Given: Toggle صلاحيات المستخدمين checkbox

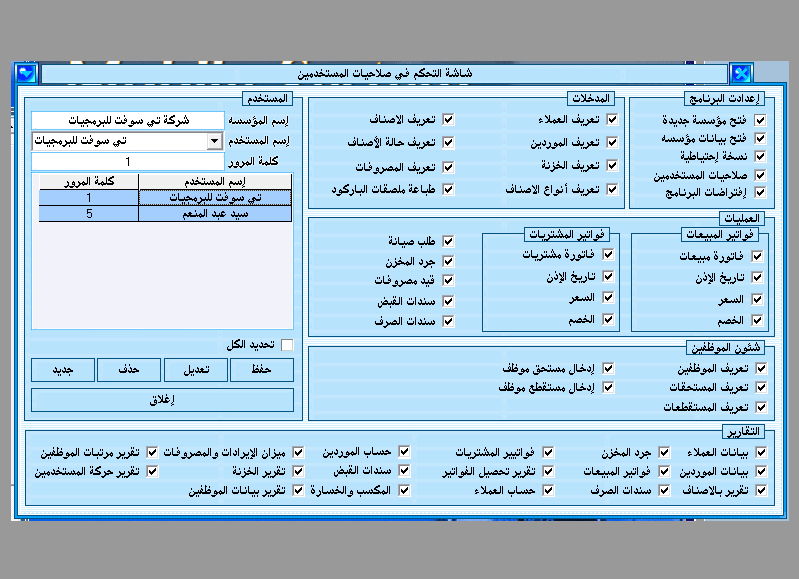Looking at the screenshot, I should pos(760,175).
